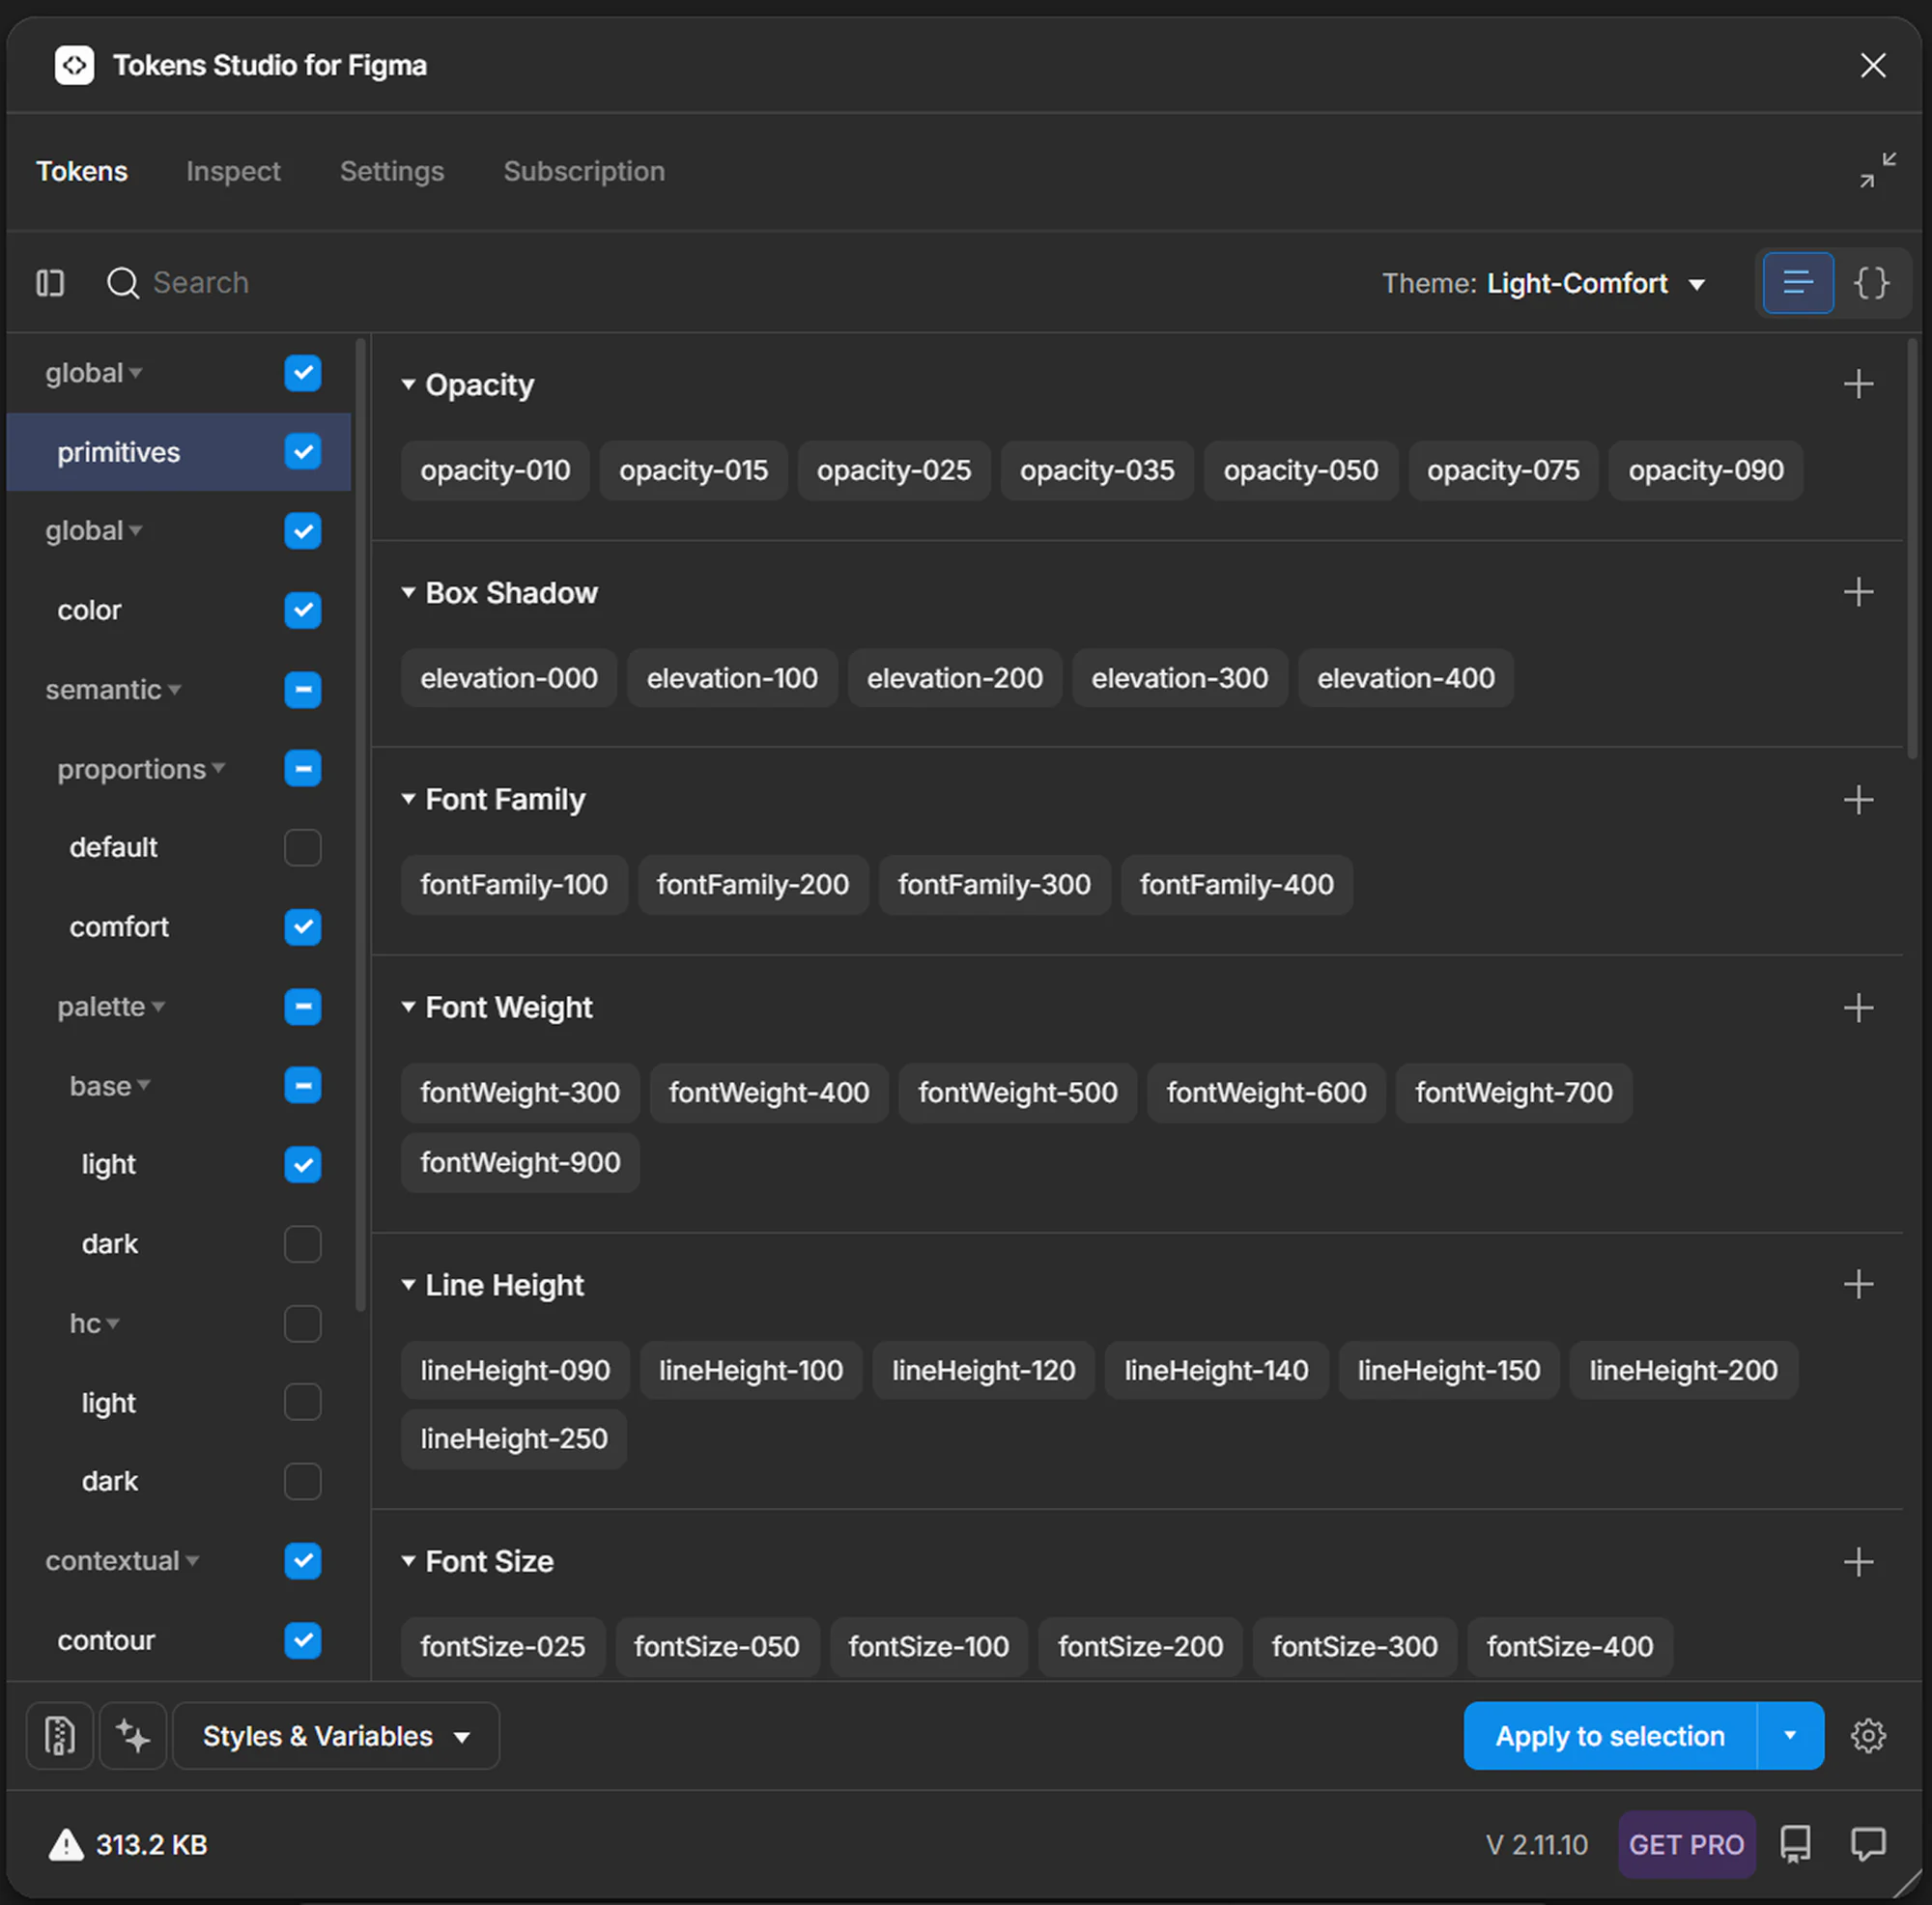
Task: Click the token list scrollbar
Action: (x=1911, y=550)
